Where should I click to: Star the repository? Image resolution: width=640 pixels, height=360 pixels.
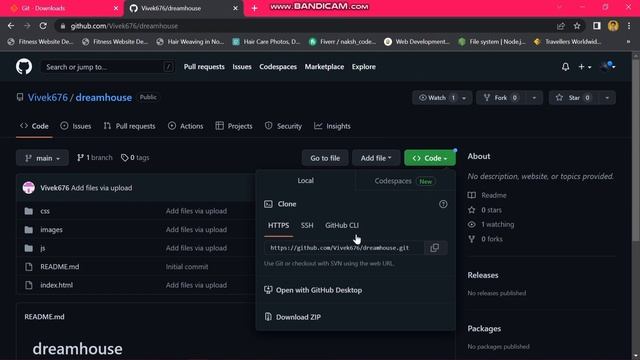[573, 98]
